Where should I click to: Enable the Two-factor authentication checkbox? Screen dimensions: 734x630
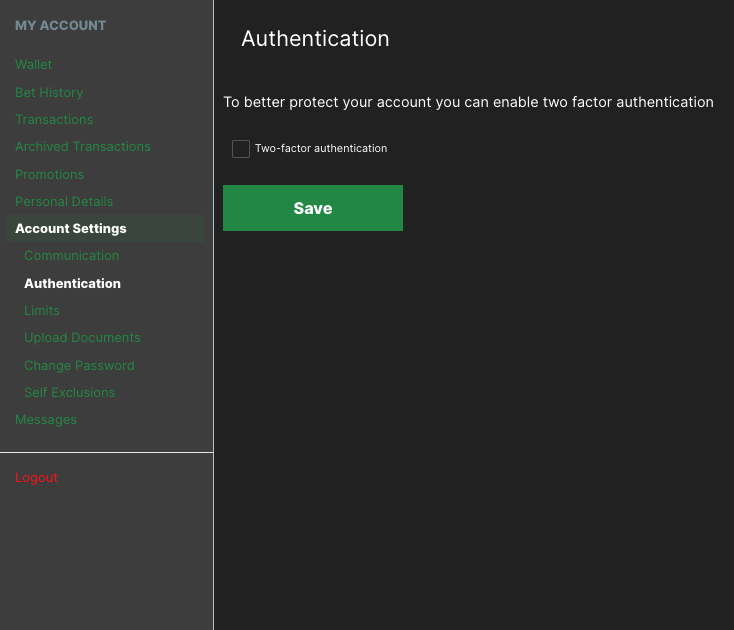[241, 149]
